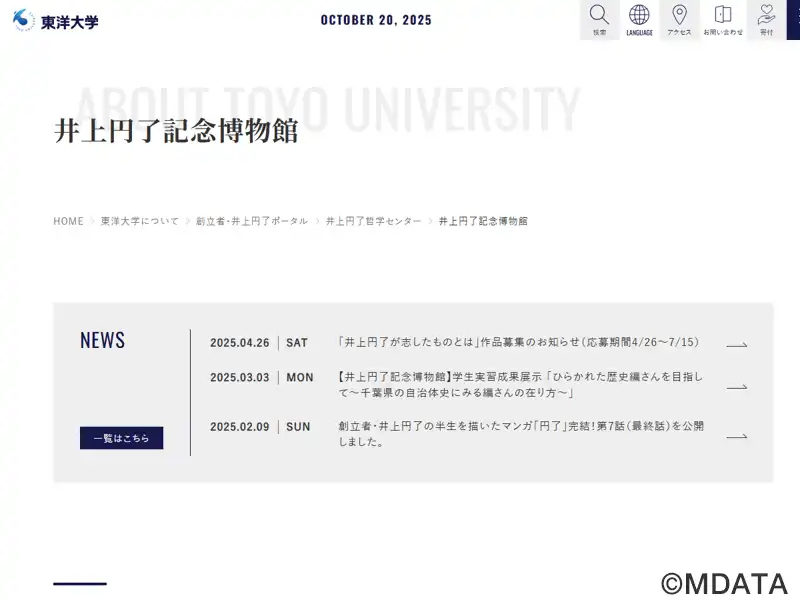The width and height of the screenshot is (800, 600).
Task: Open the お問い合わせ contact icon
Action: coord(723,19)
